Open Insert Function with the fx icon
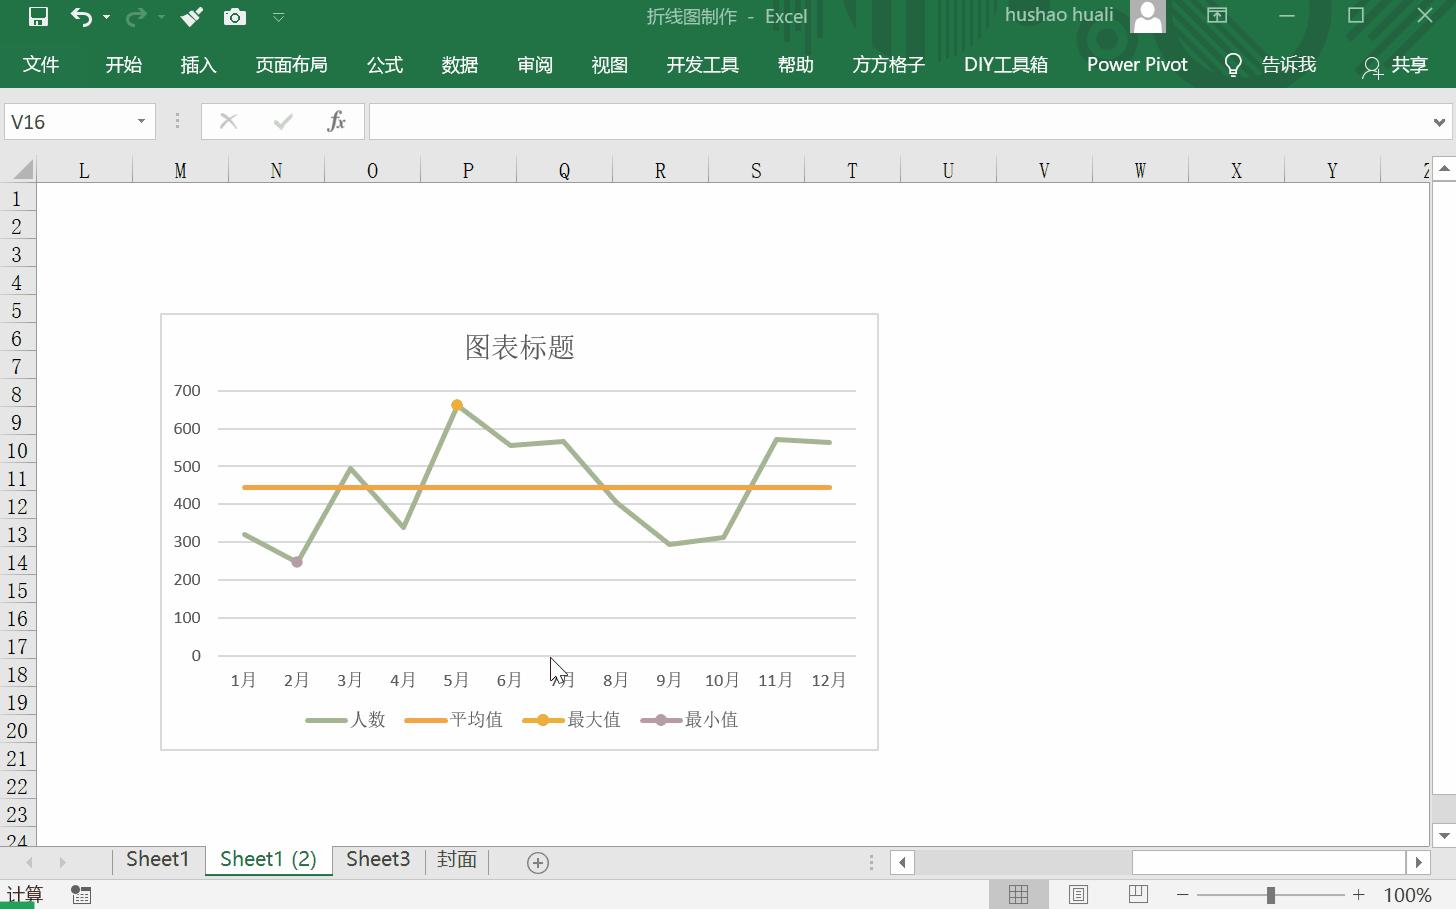Viewport: 1456px width, 909px height. (x=336, y=120)
